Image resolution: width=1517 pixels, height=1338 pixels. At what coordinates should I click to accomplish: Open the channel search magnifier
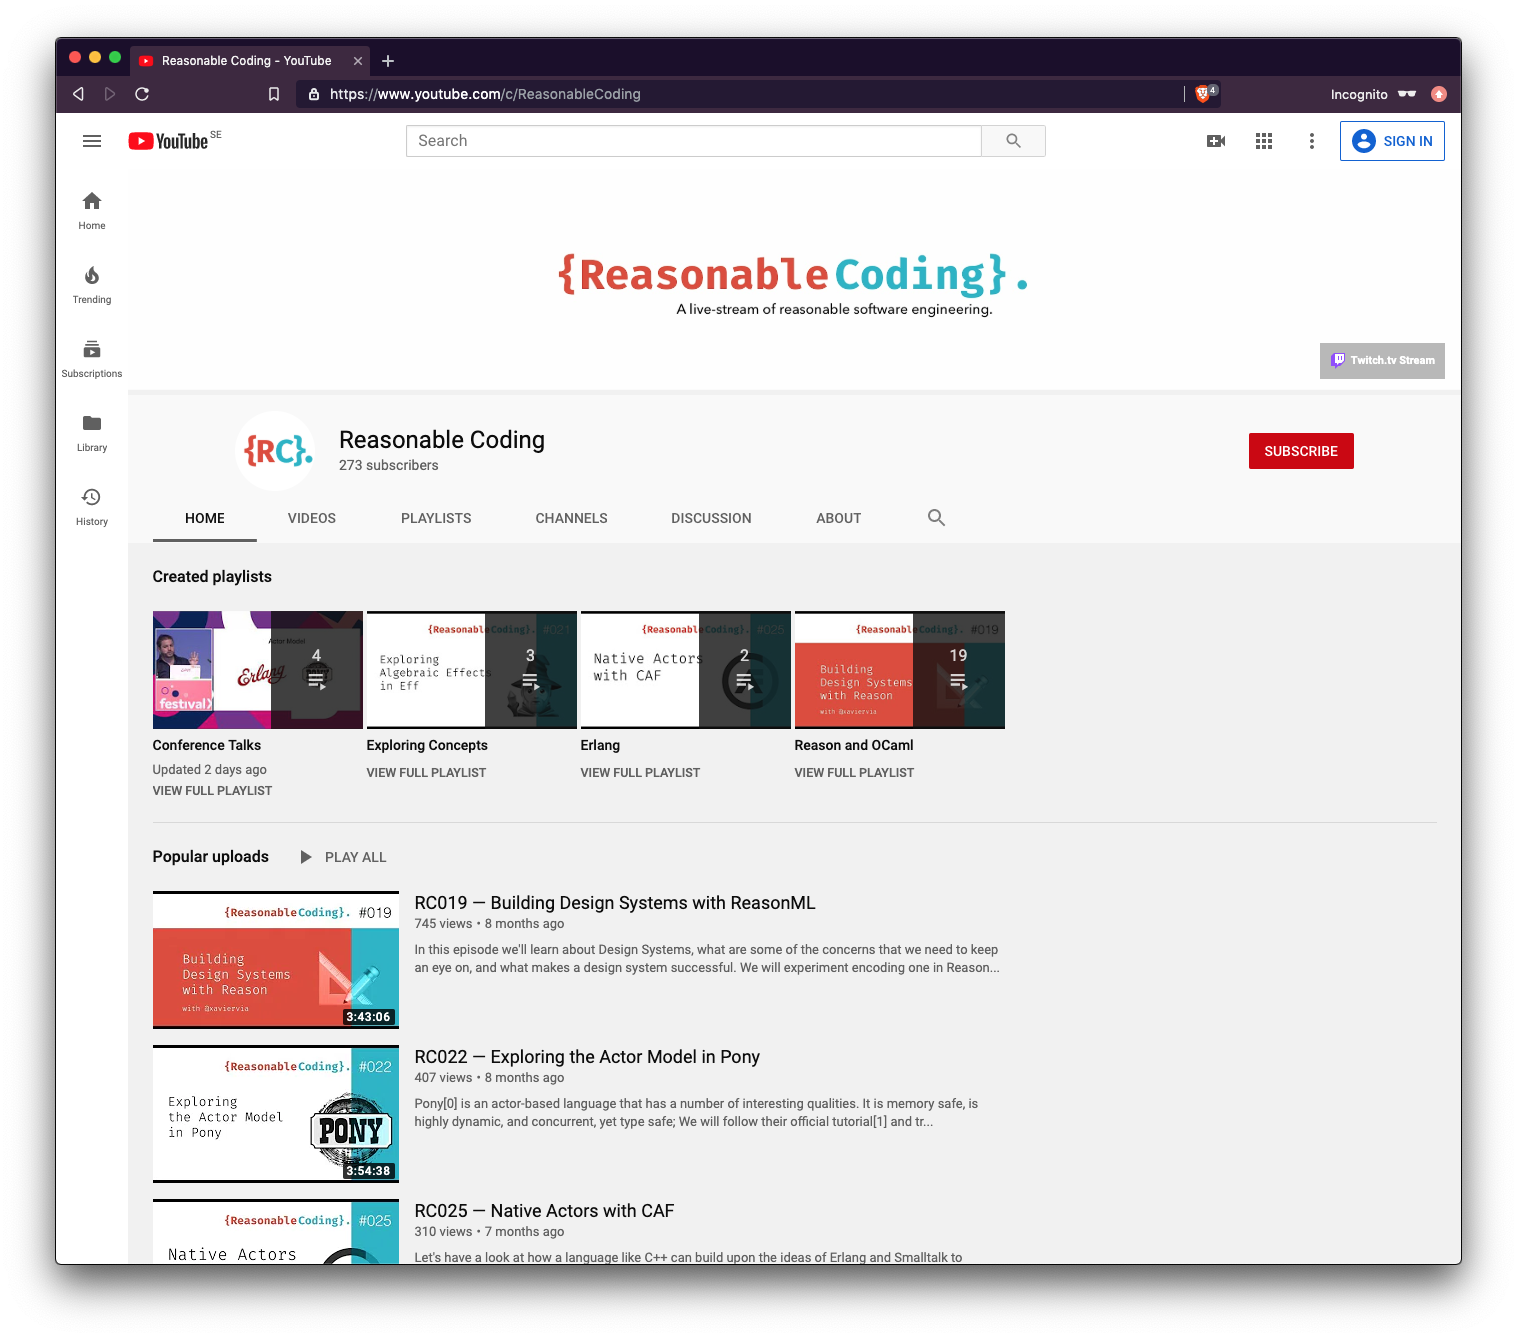point(936,517)
